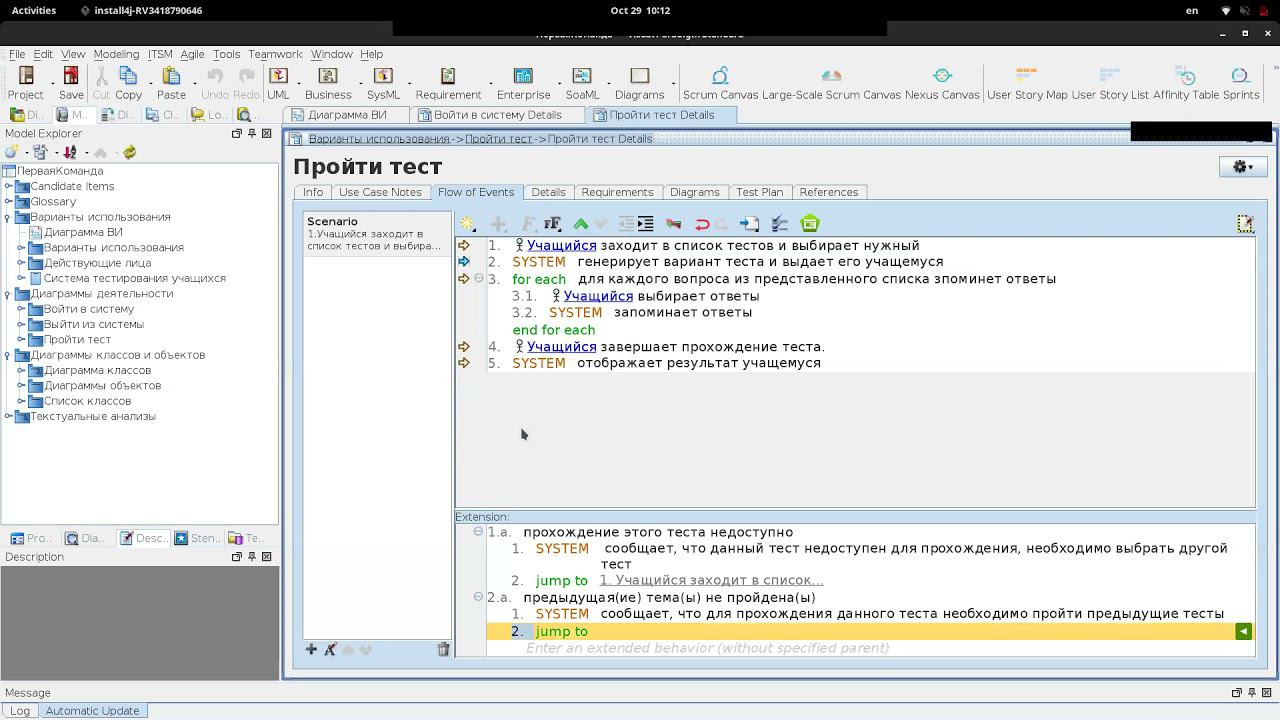Toggle the Automatic Update tab in the Message pane
Screen dimensions: 1280x720
pyautogui.click(x=92, y=710)
